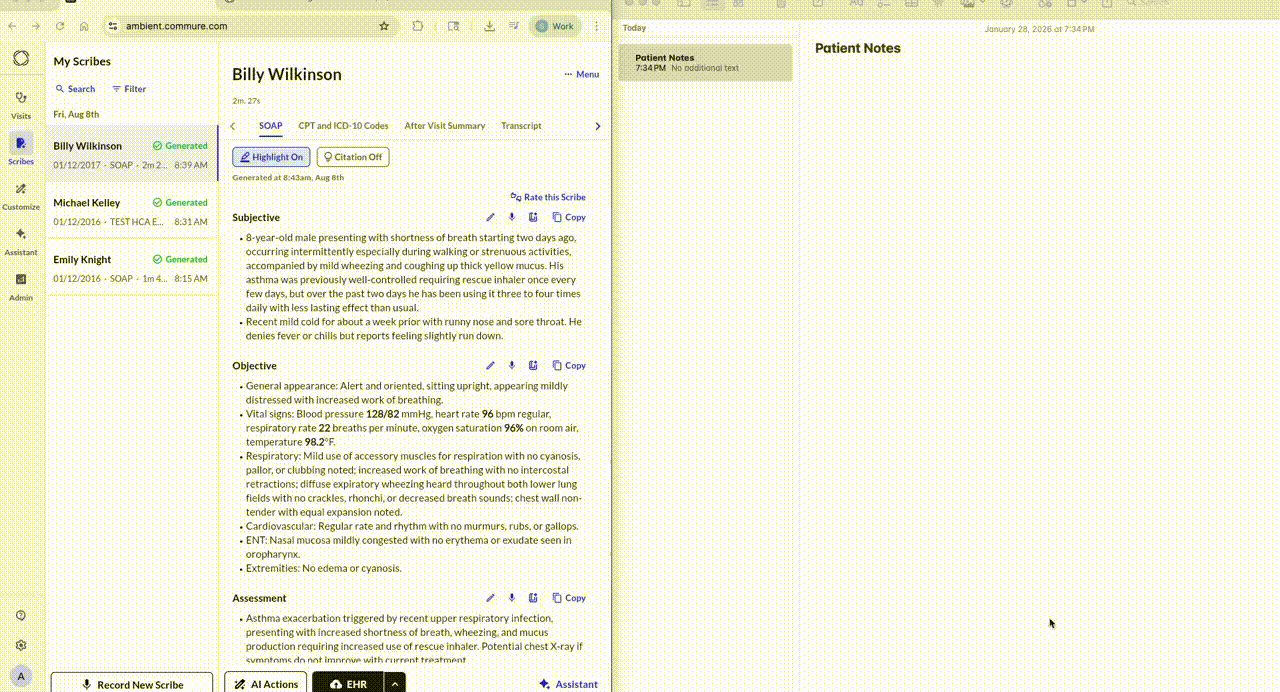Select the Scribes sidebar icon
This screenshot has height=692, width=1280.
[20, 150]
